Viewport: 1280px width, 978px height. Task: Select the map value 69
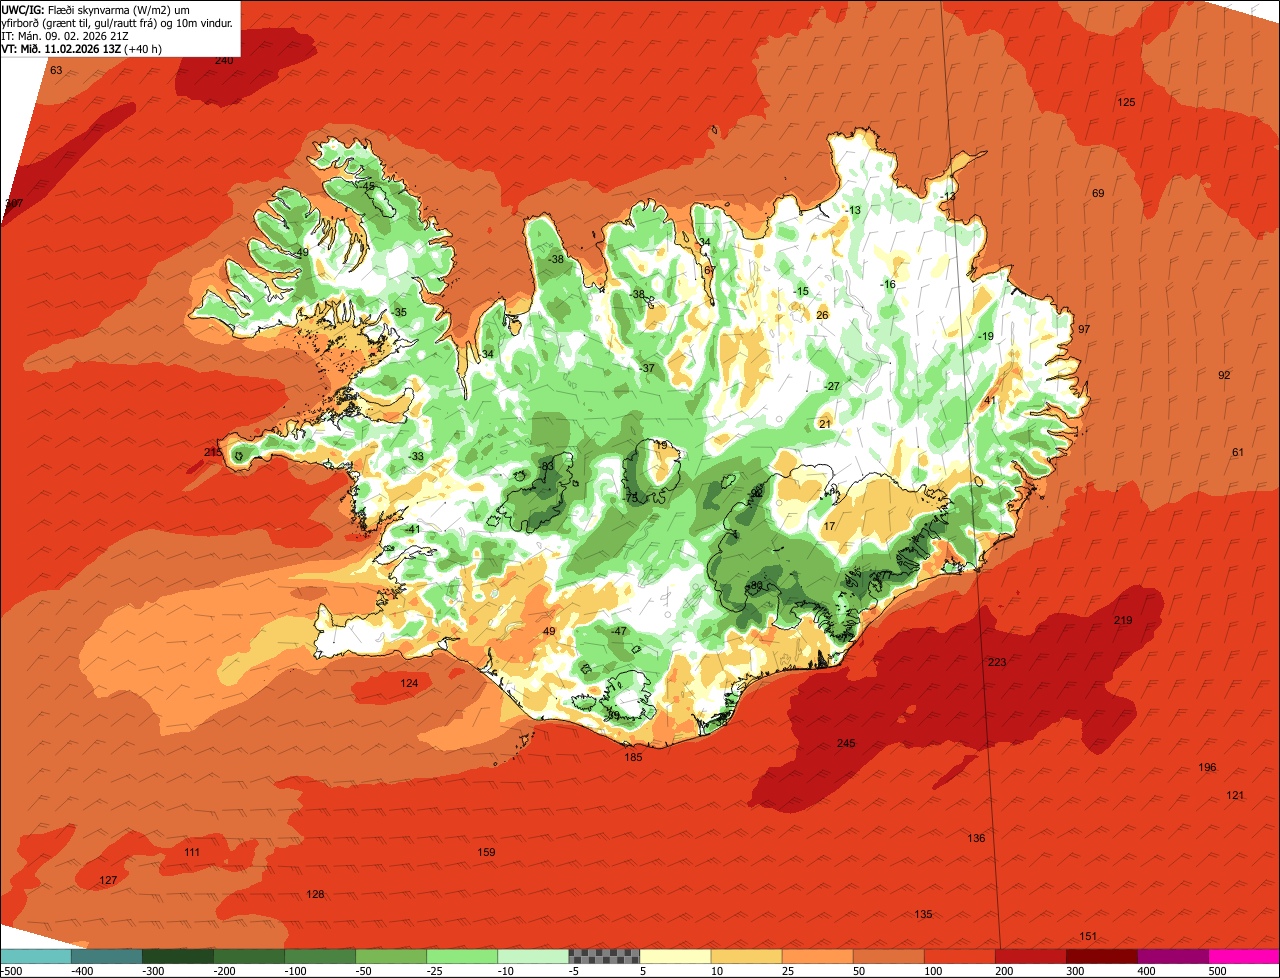pyautogui.click(x=1098, y=193)
